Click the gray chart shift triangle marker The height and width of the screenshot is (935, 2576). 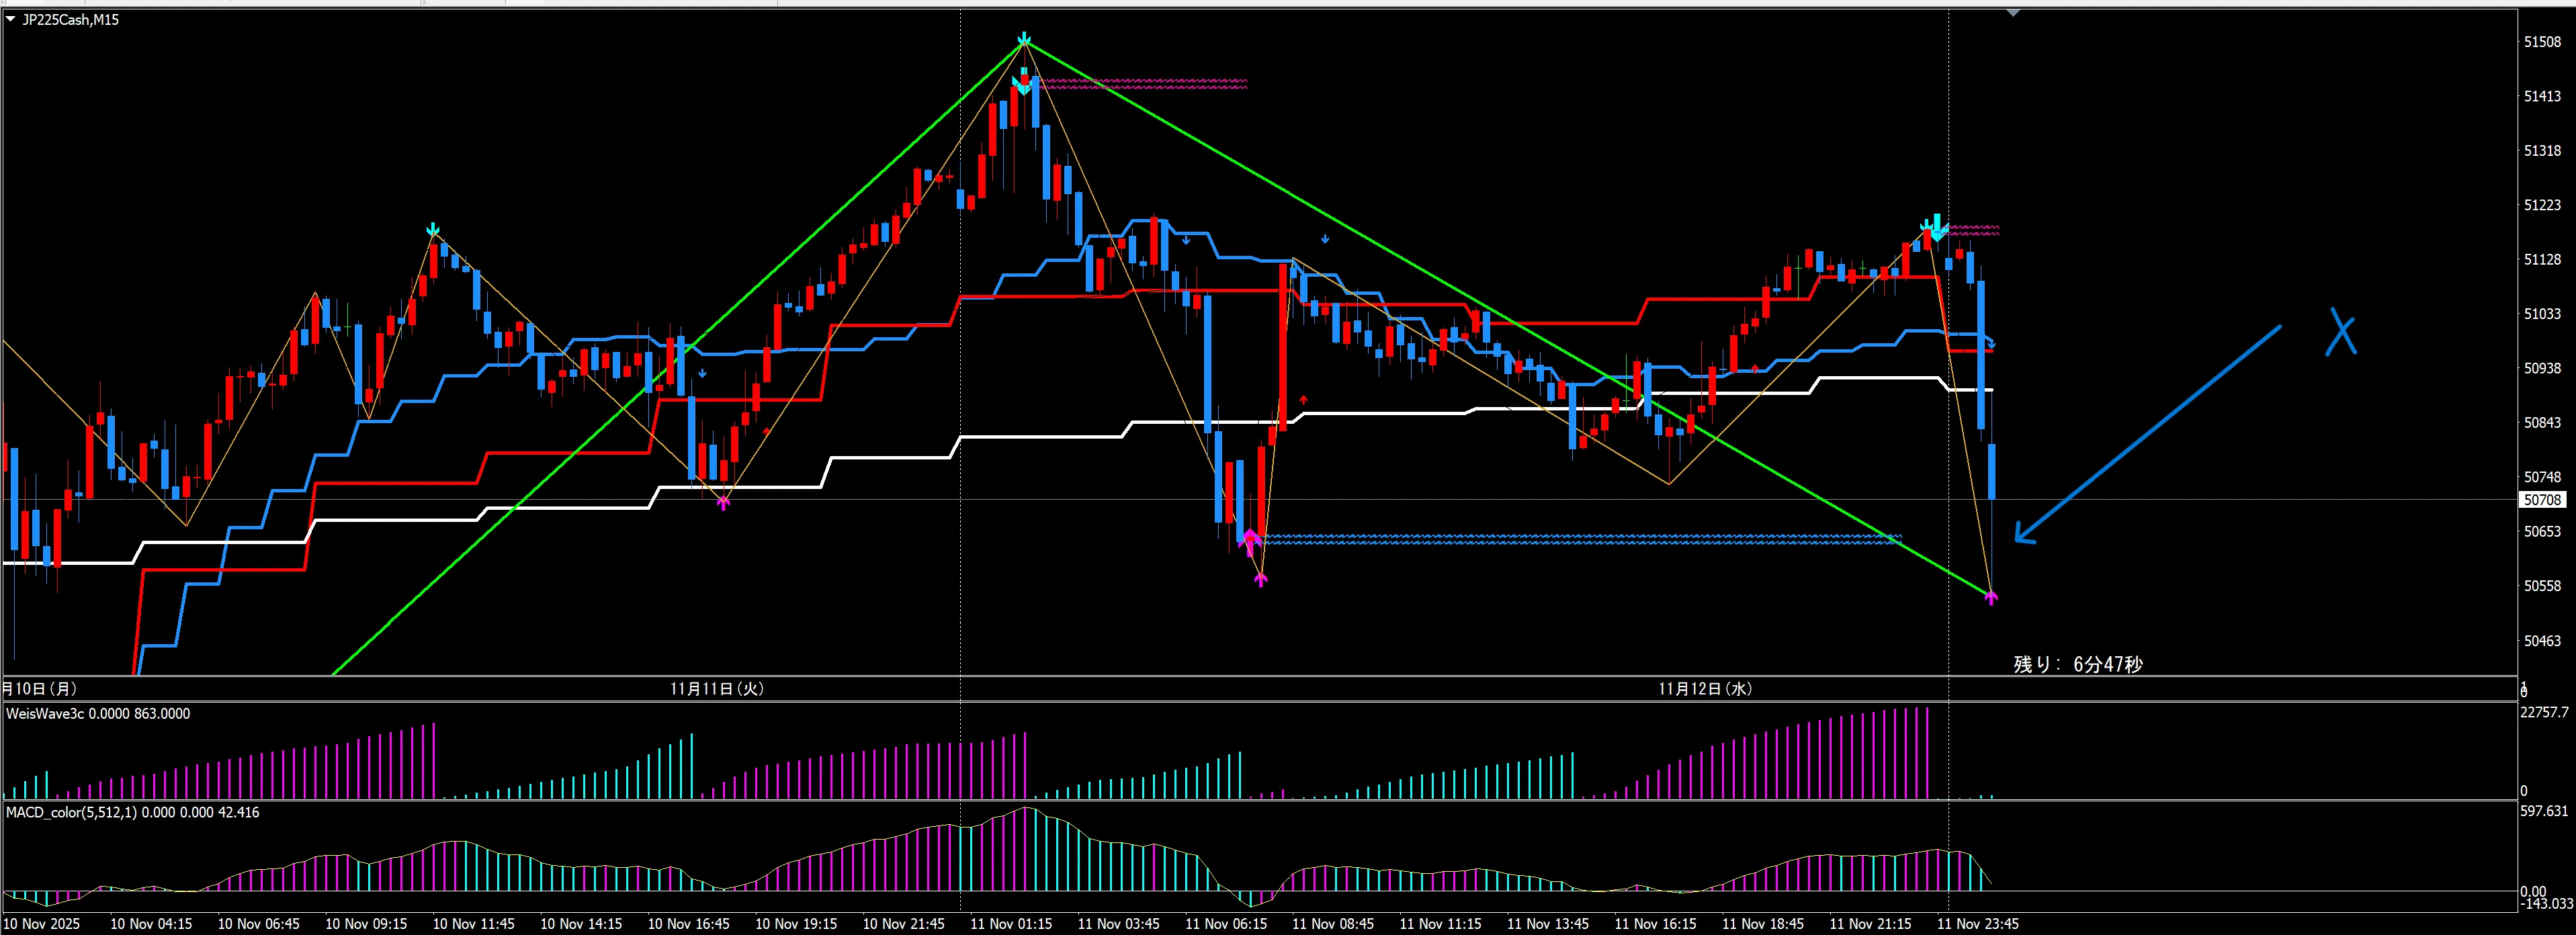pyautogui.click(x=2013, y=13)
